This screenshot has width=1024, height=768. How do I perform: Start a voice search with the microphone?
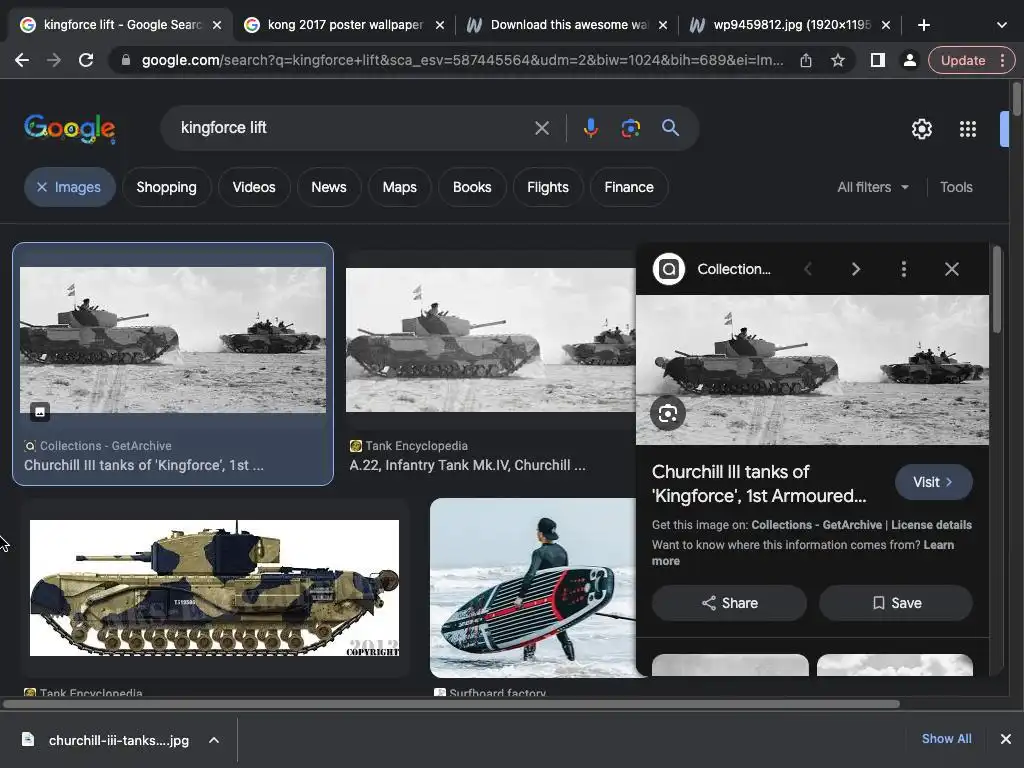[x=590, y=128]
